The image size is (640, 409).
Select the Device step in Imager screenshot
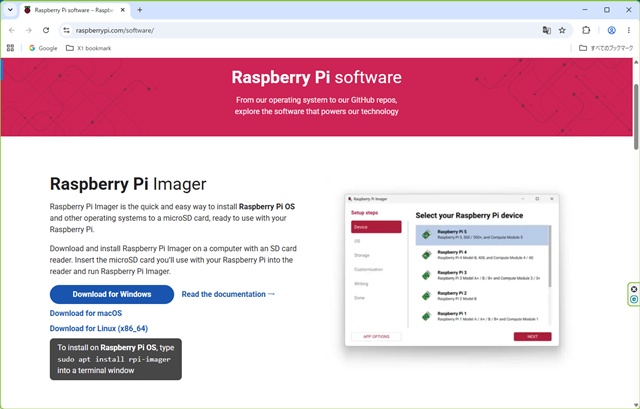tap(376, 227)
